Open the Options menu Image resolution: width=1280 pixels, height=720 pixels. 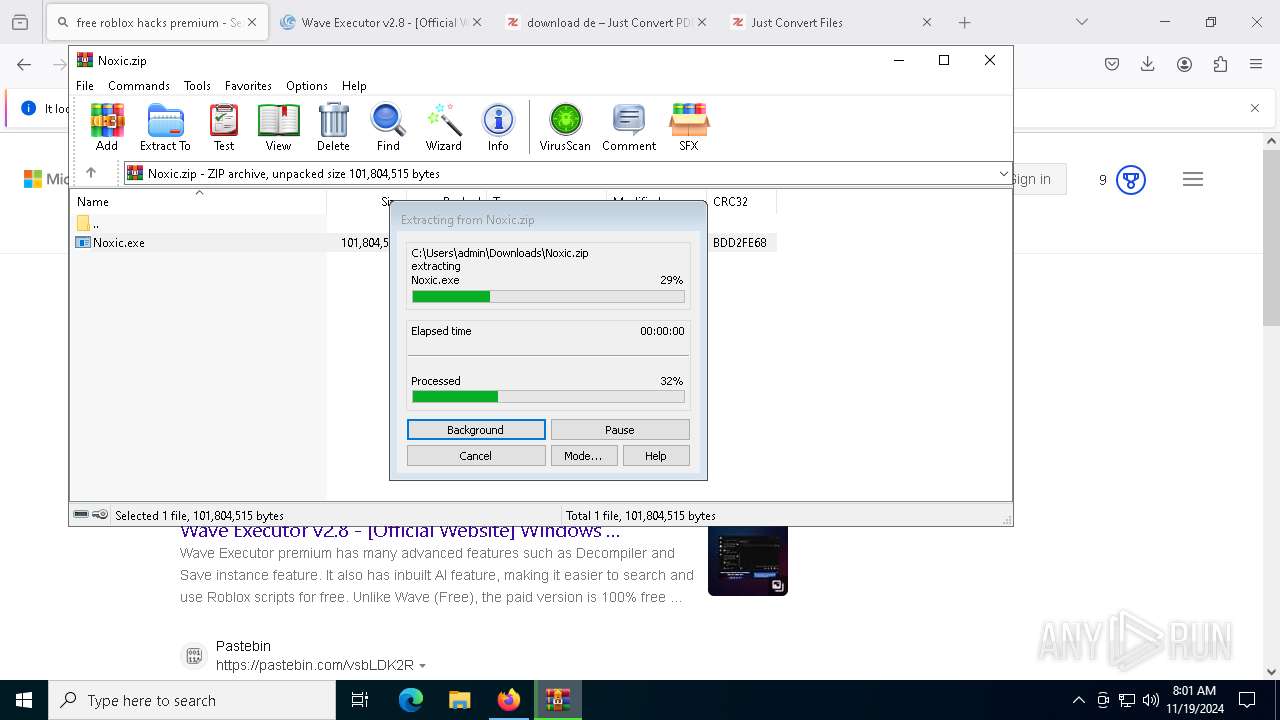click(307, 86)
